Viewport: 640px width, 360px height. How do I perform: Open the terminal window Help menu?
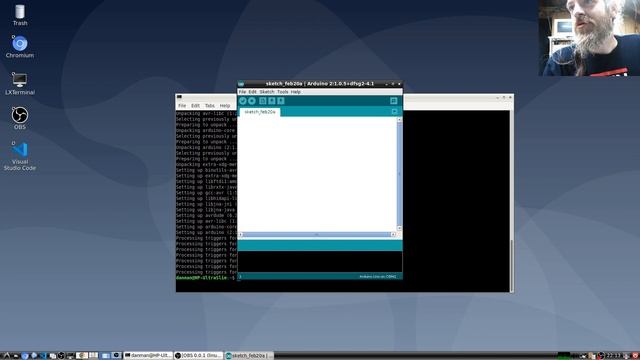coord(225,105)
